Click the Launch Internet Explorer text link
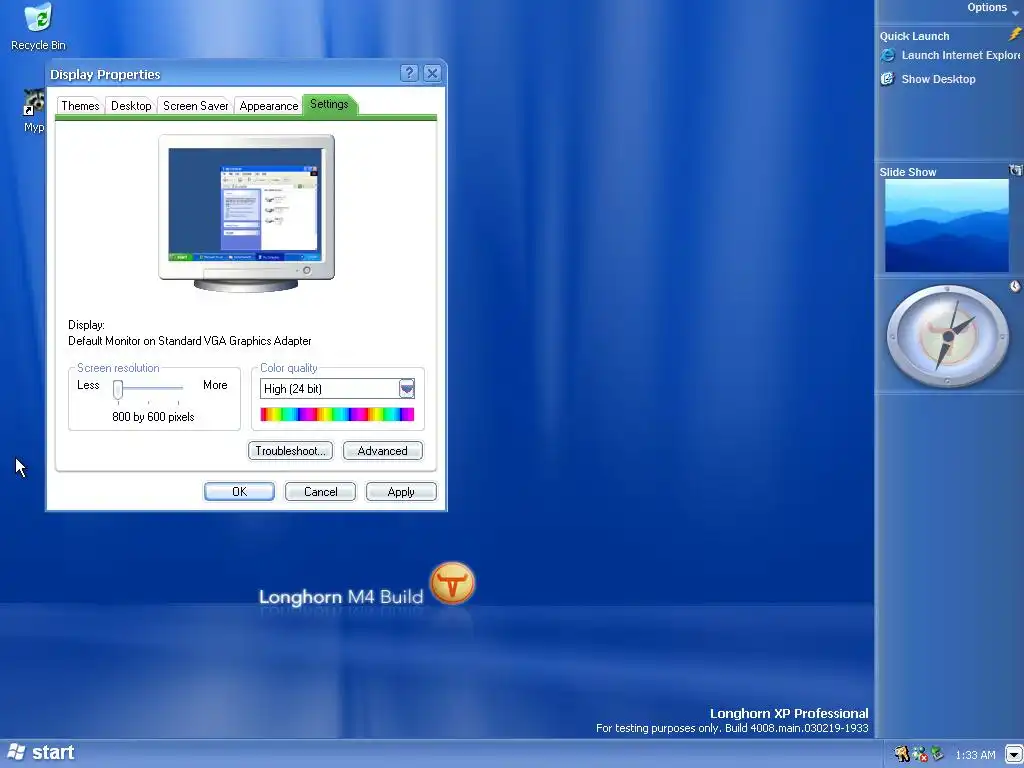 pyautogui.click(x=961, y=56)
